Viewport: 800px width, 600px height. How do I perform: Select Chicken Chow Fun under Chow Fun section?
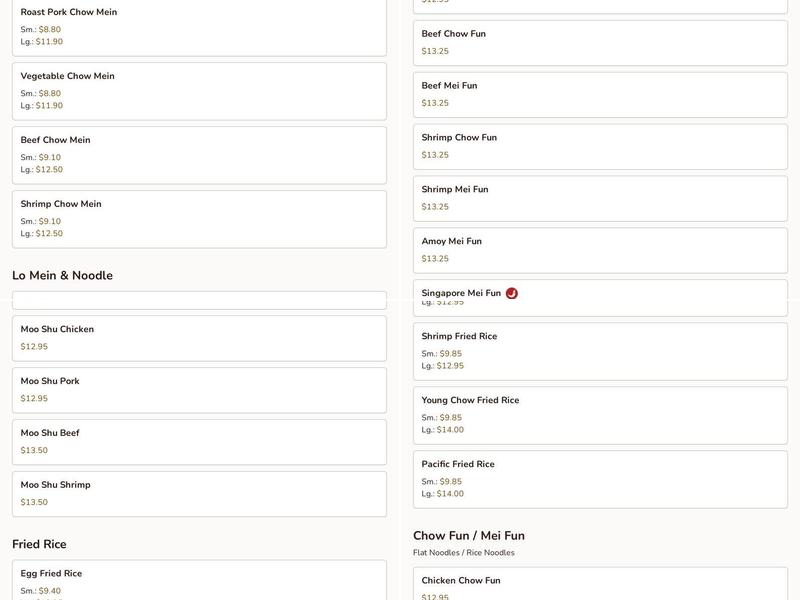[600, 585]
